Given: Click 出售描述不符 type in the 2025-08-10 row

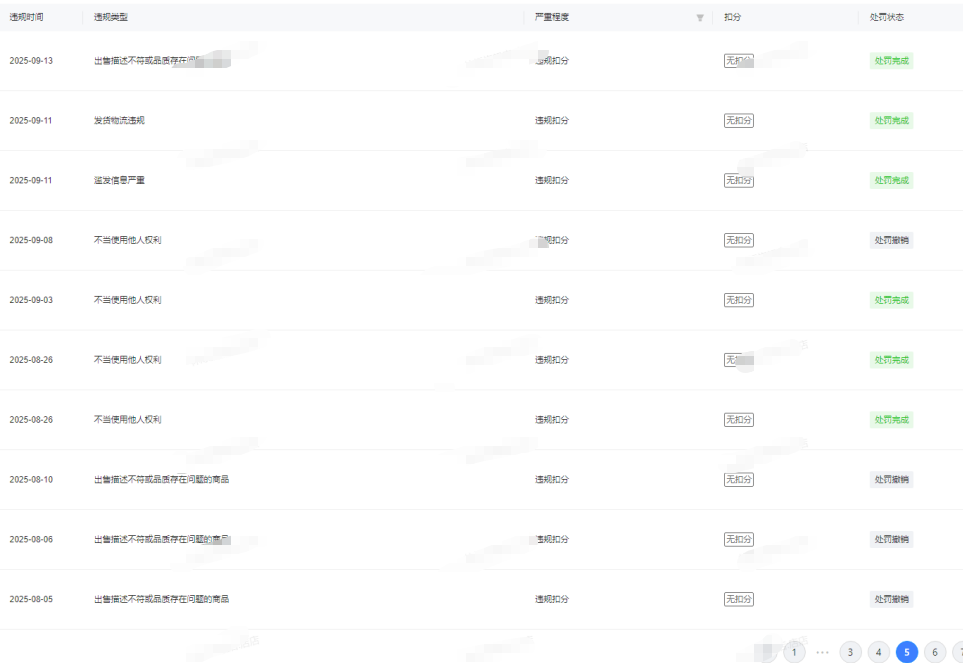Looking at the screenshot, I should [x=162, y=479].
